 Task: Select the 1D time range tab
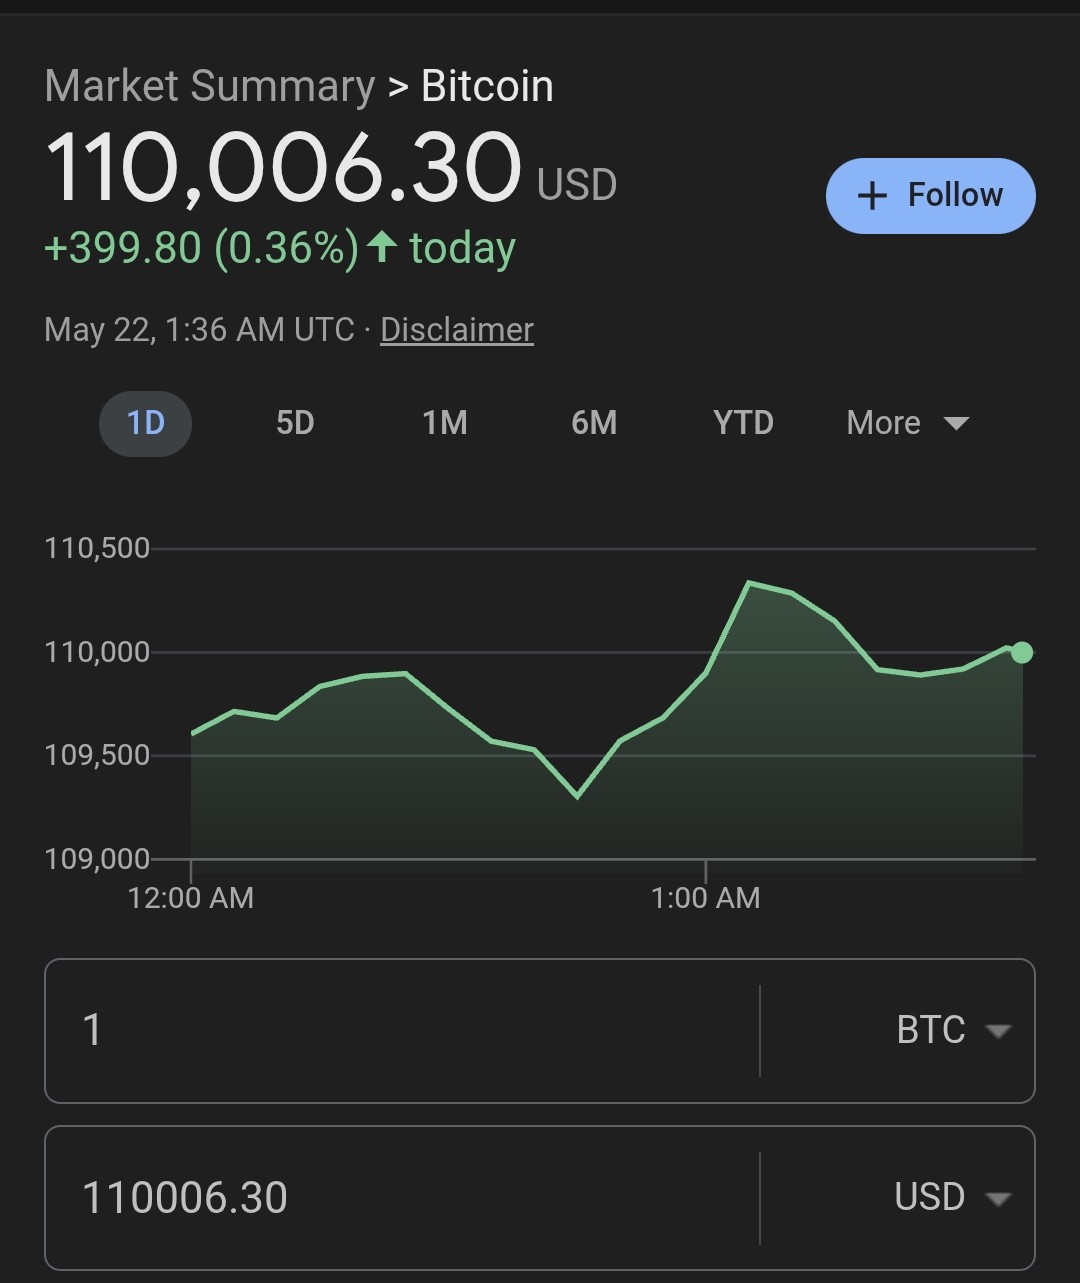tap(145, 423)
